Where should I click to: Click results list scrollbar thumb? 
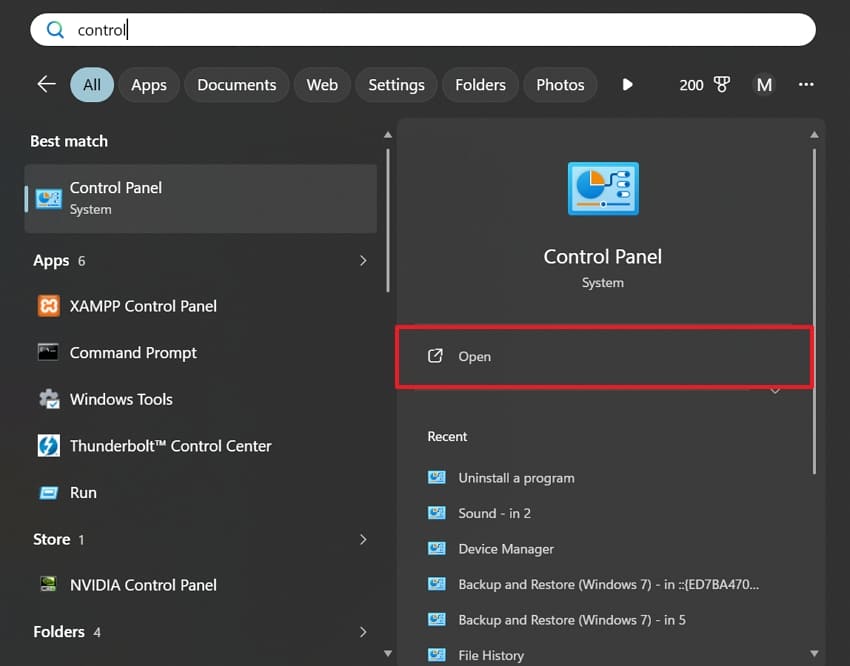(388, 221)
